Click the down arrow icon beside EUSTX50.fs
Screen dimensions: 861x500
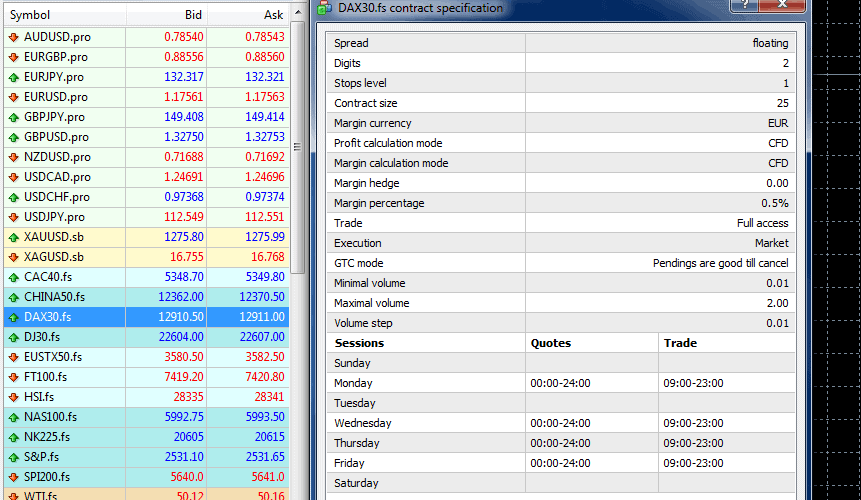pyautogui.click(x=14, y=357)
